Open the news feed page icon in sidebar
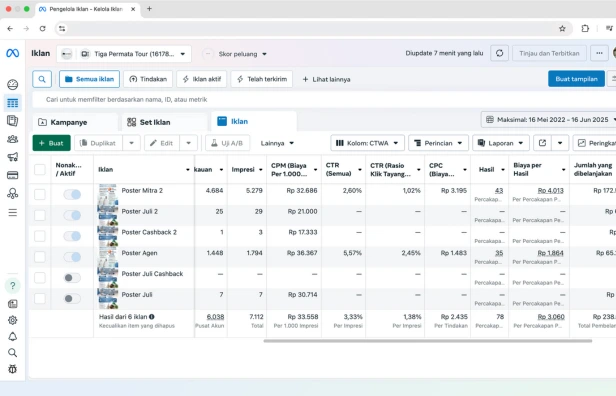Image resolution: width=616 pixels, height=396 pixels. tap(13, 304)
